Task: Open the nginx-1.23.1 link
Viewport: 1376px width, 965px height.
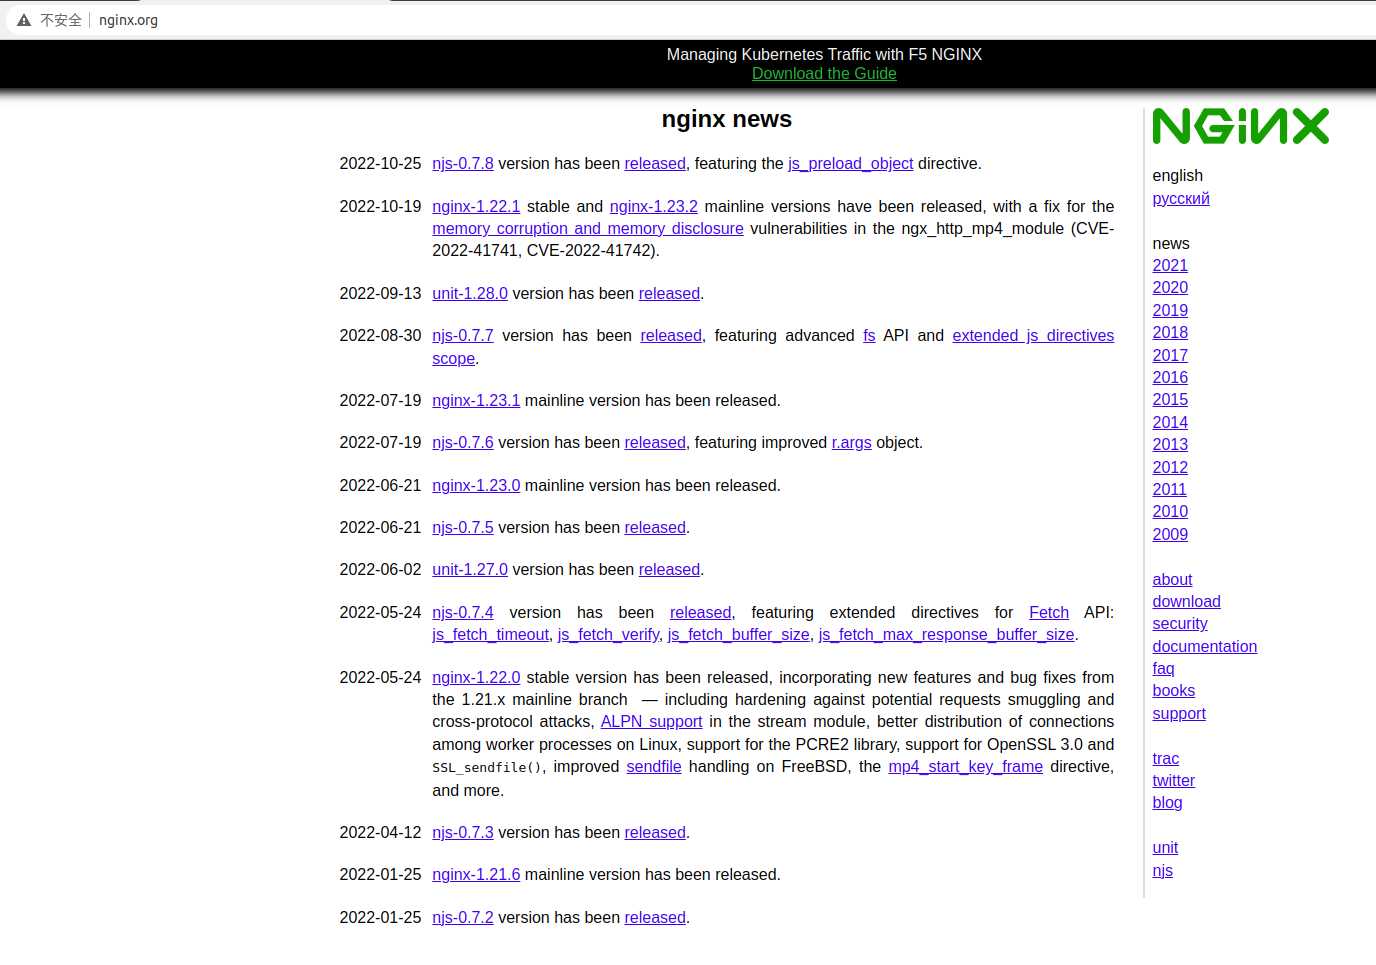Action: [476, 401]
